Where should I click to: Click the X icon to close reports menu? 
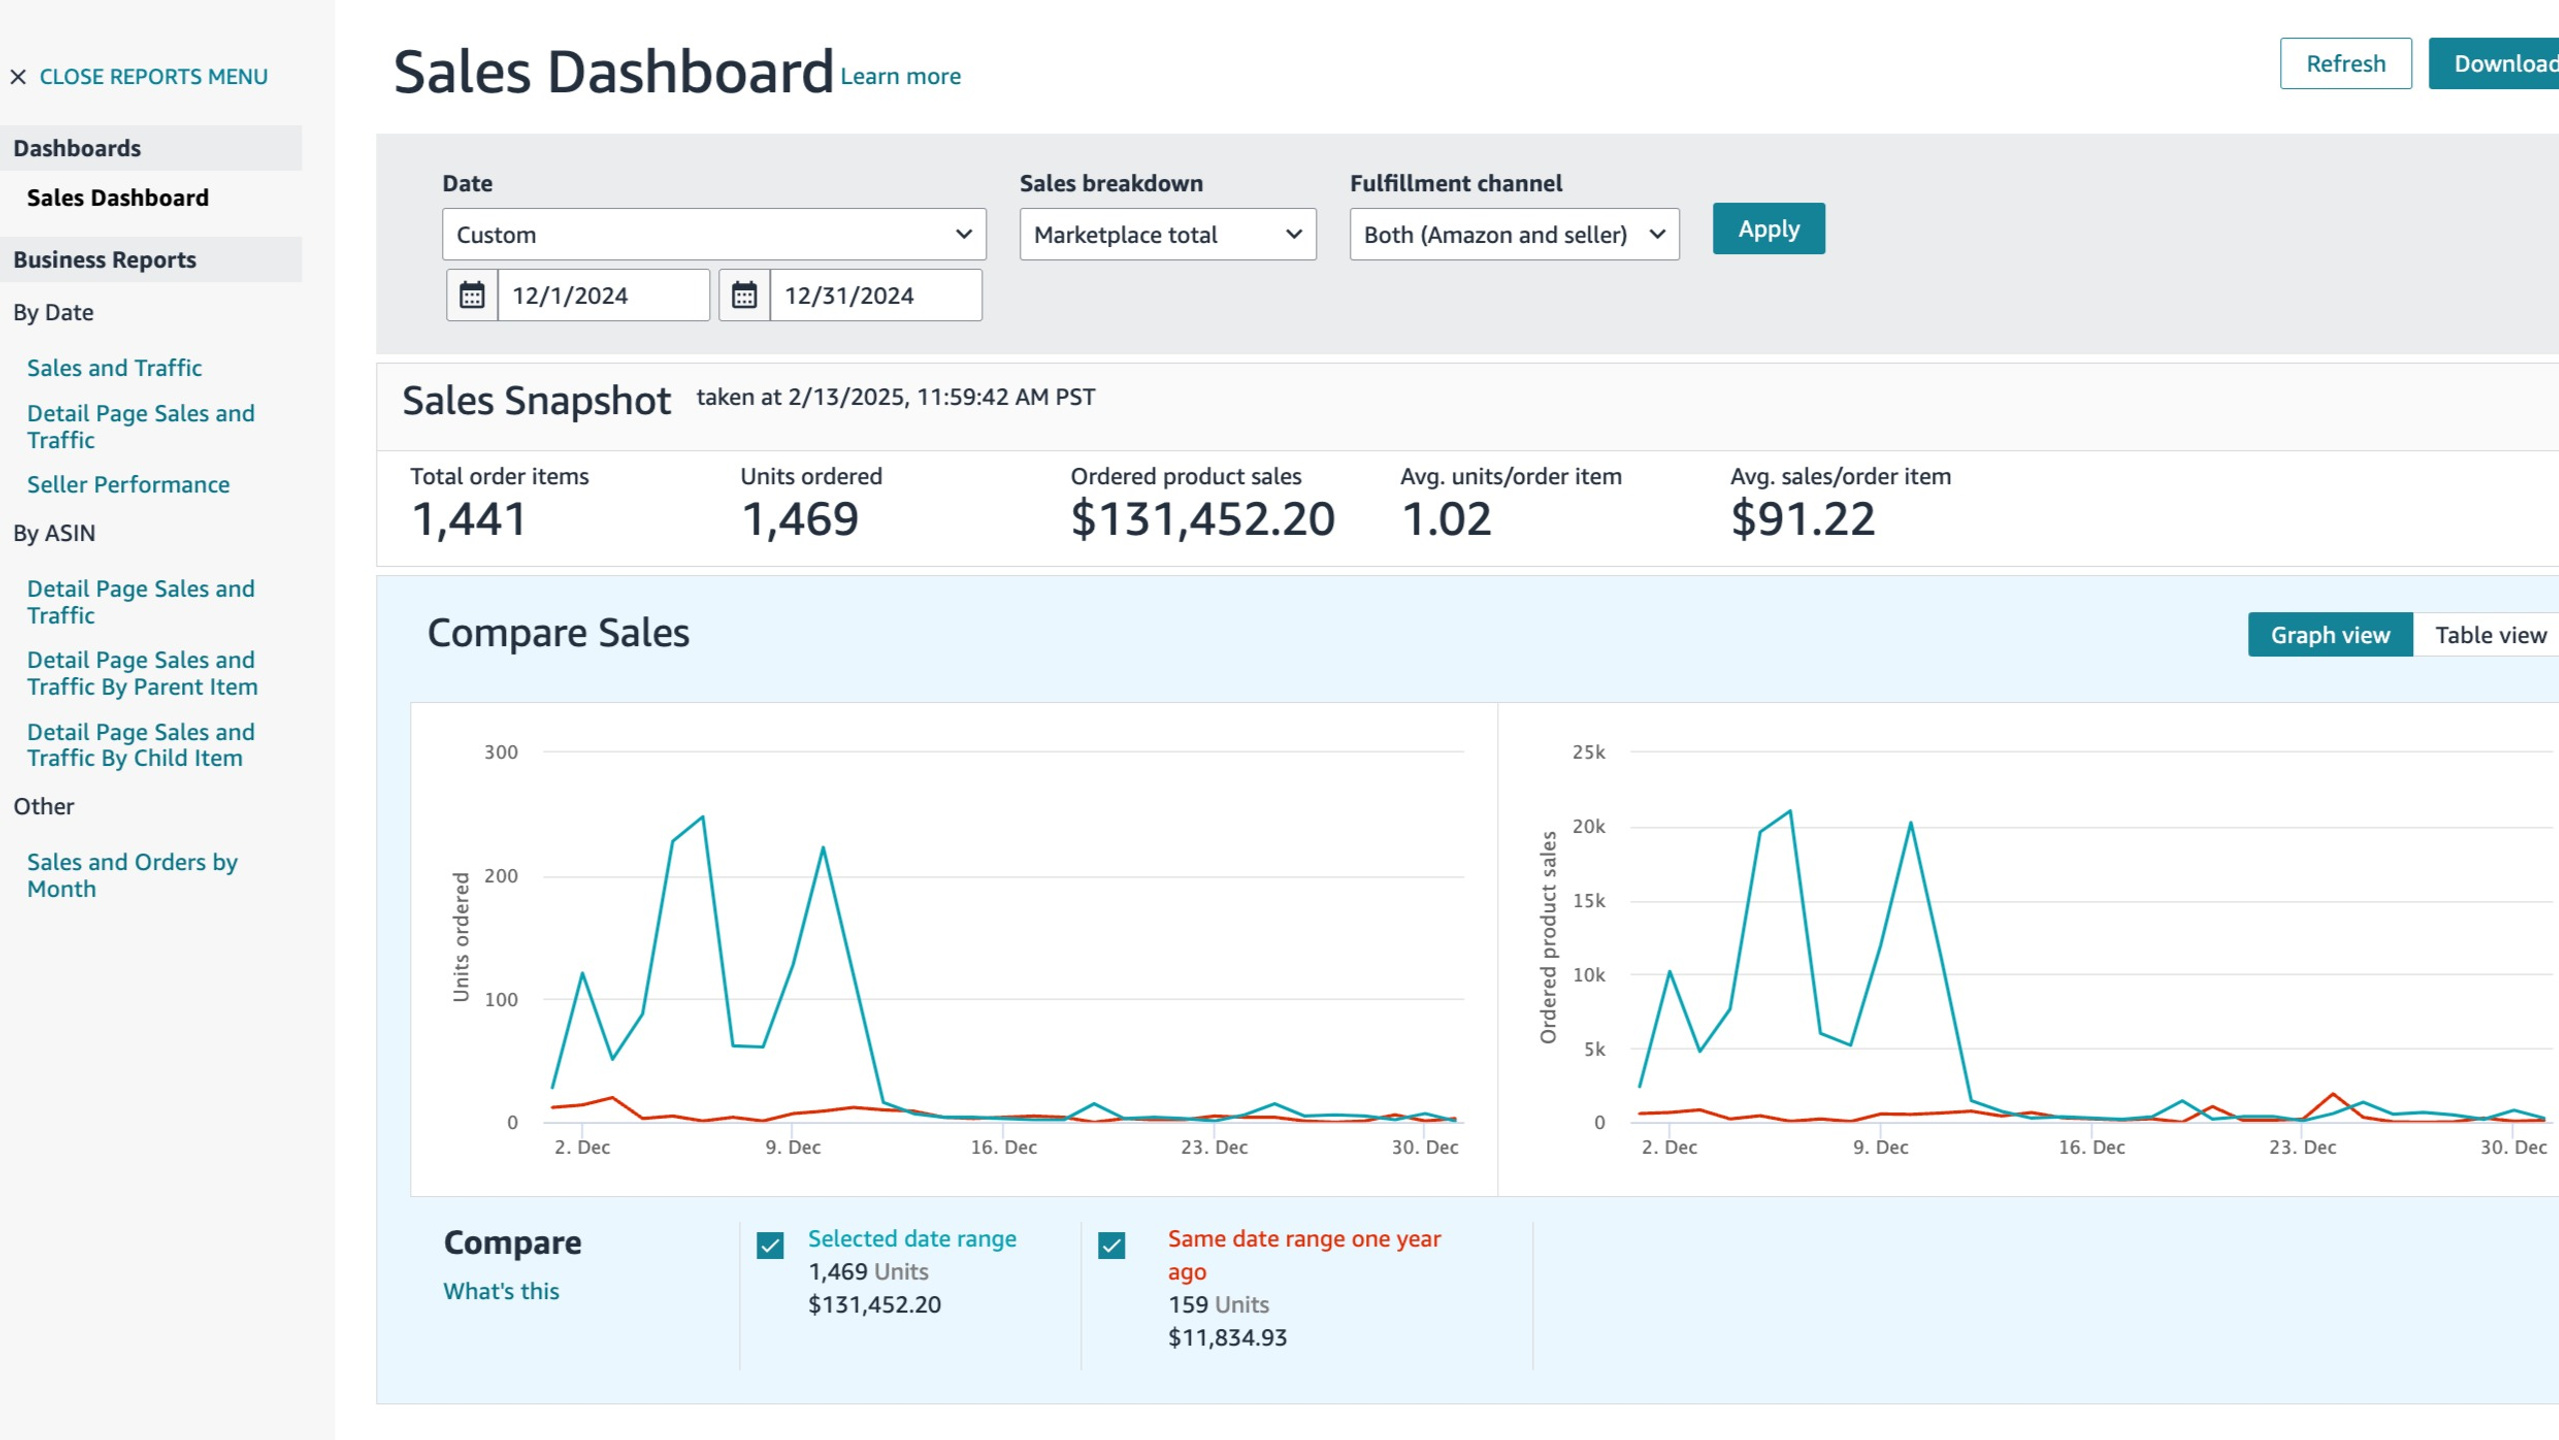(x=18, y=77)
